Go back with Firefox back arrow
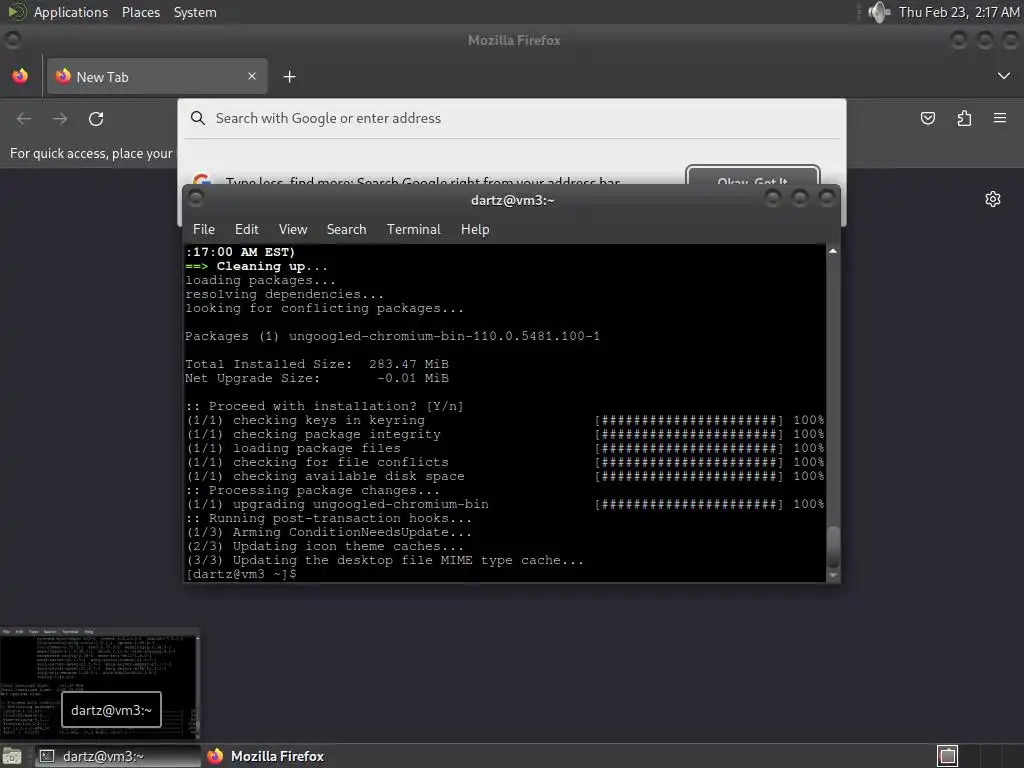The image size is (1024, 768). click(24, 119)
